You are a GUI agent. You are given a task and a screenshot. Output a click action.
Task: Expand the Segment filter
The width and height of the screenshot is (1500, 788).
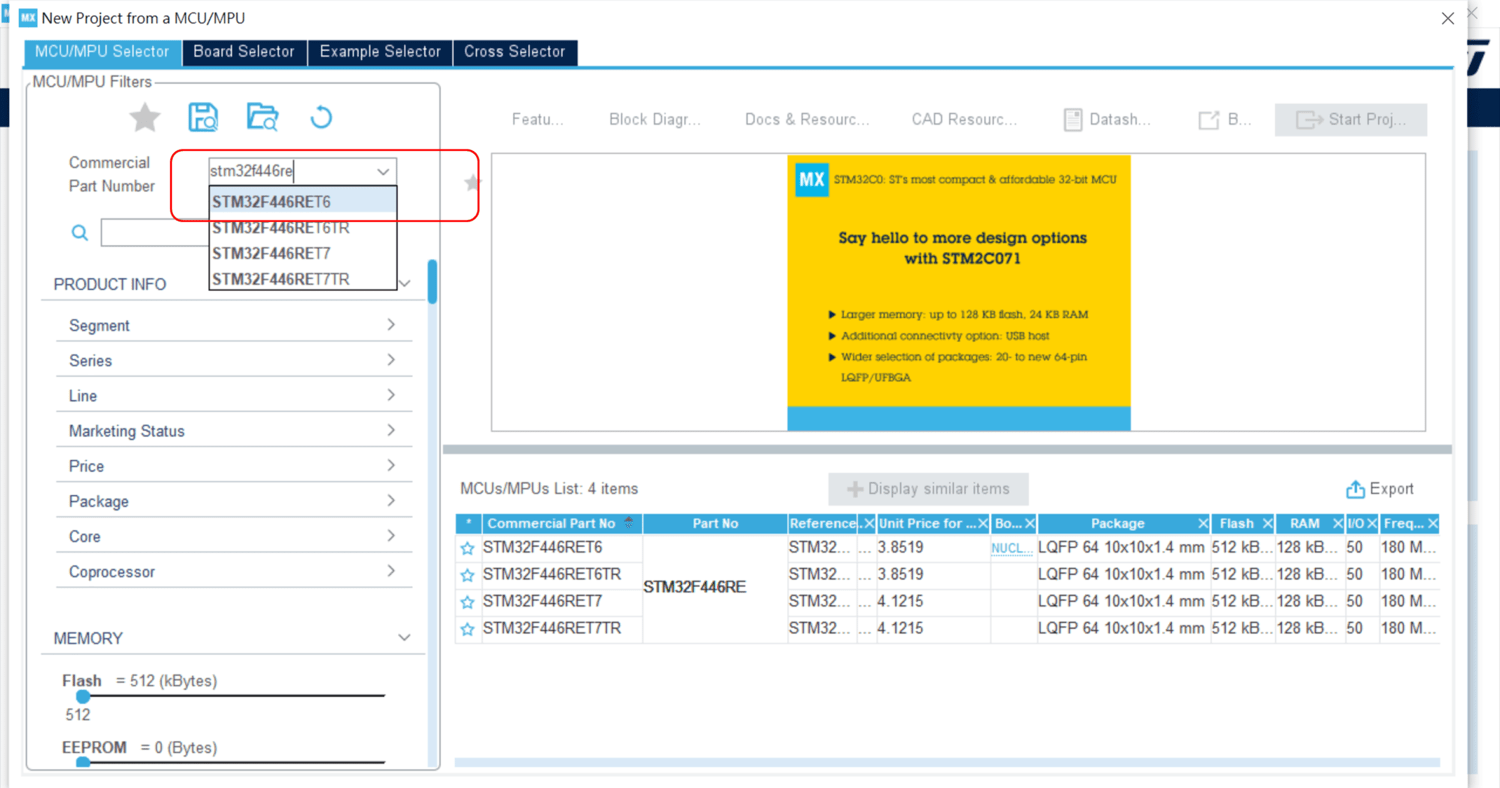391,325
